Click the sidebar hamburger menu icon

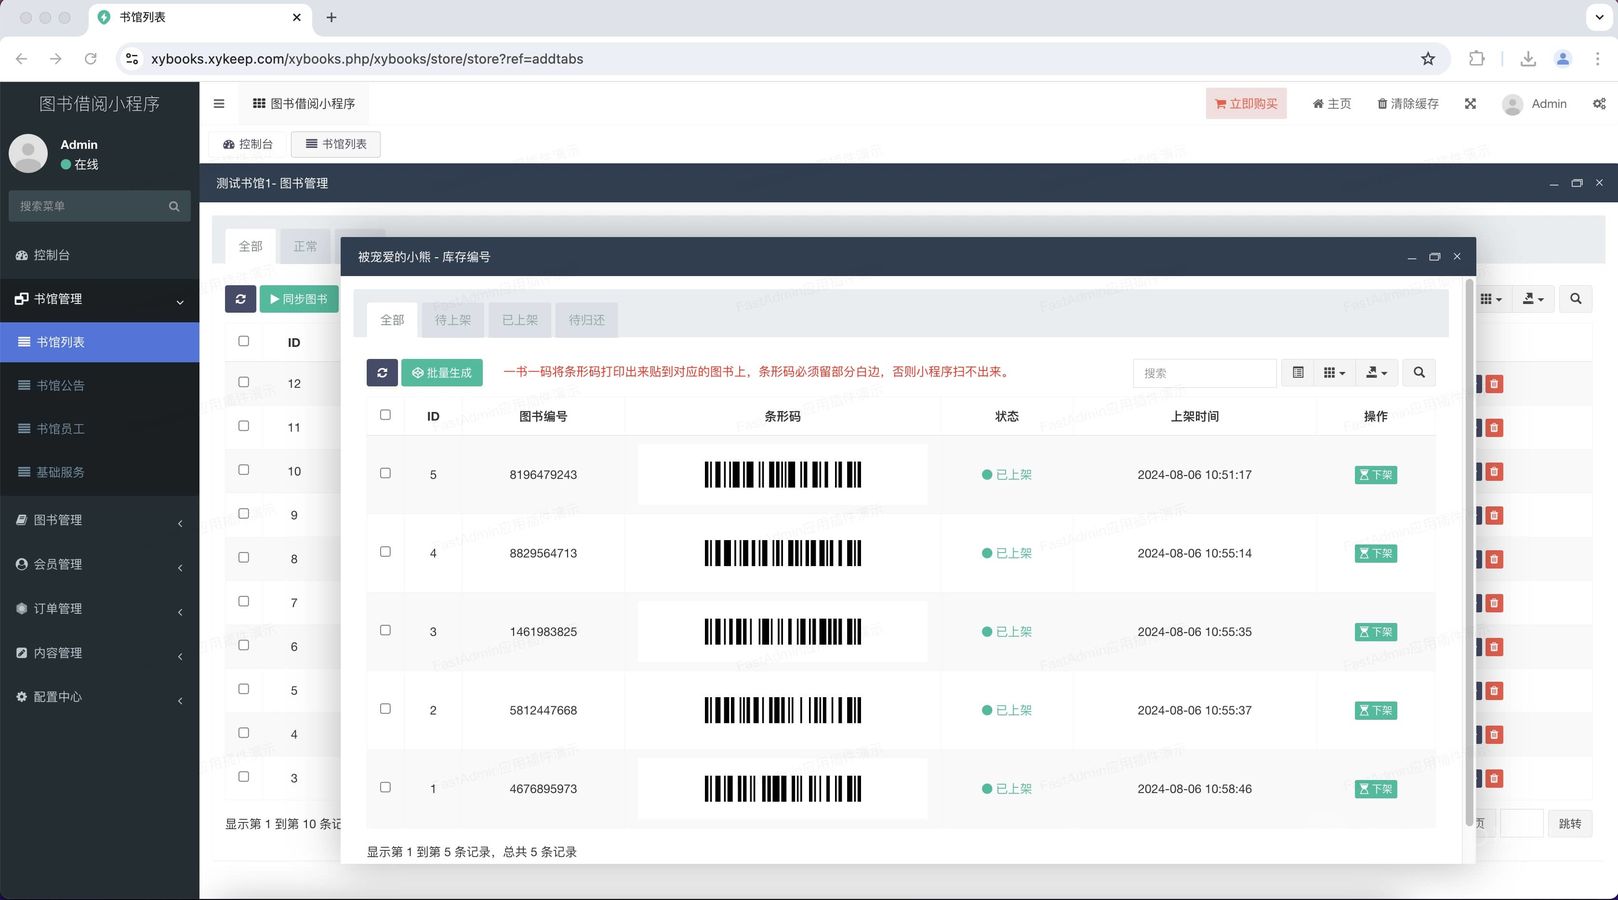(x=219, y=104)
